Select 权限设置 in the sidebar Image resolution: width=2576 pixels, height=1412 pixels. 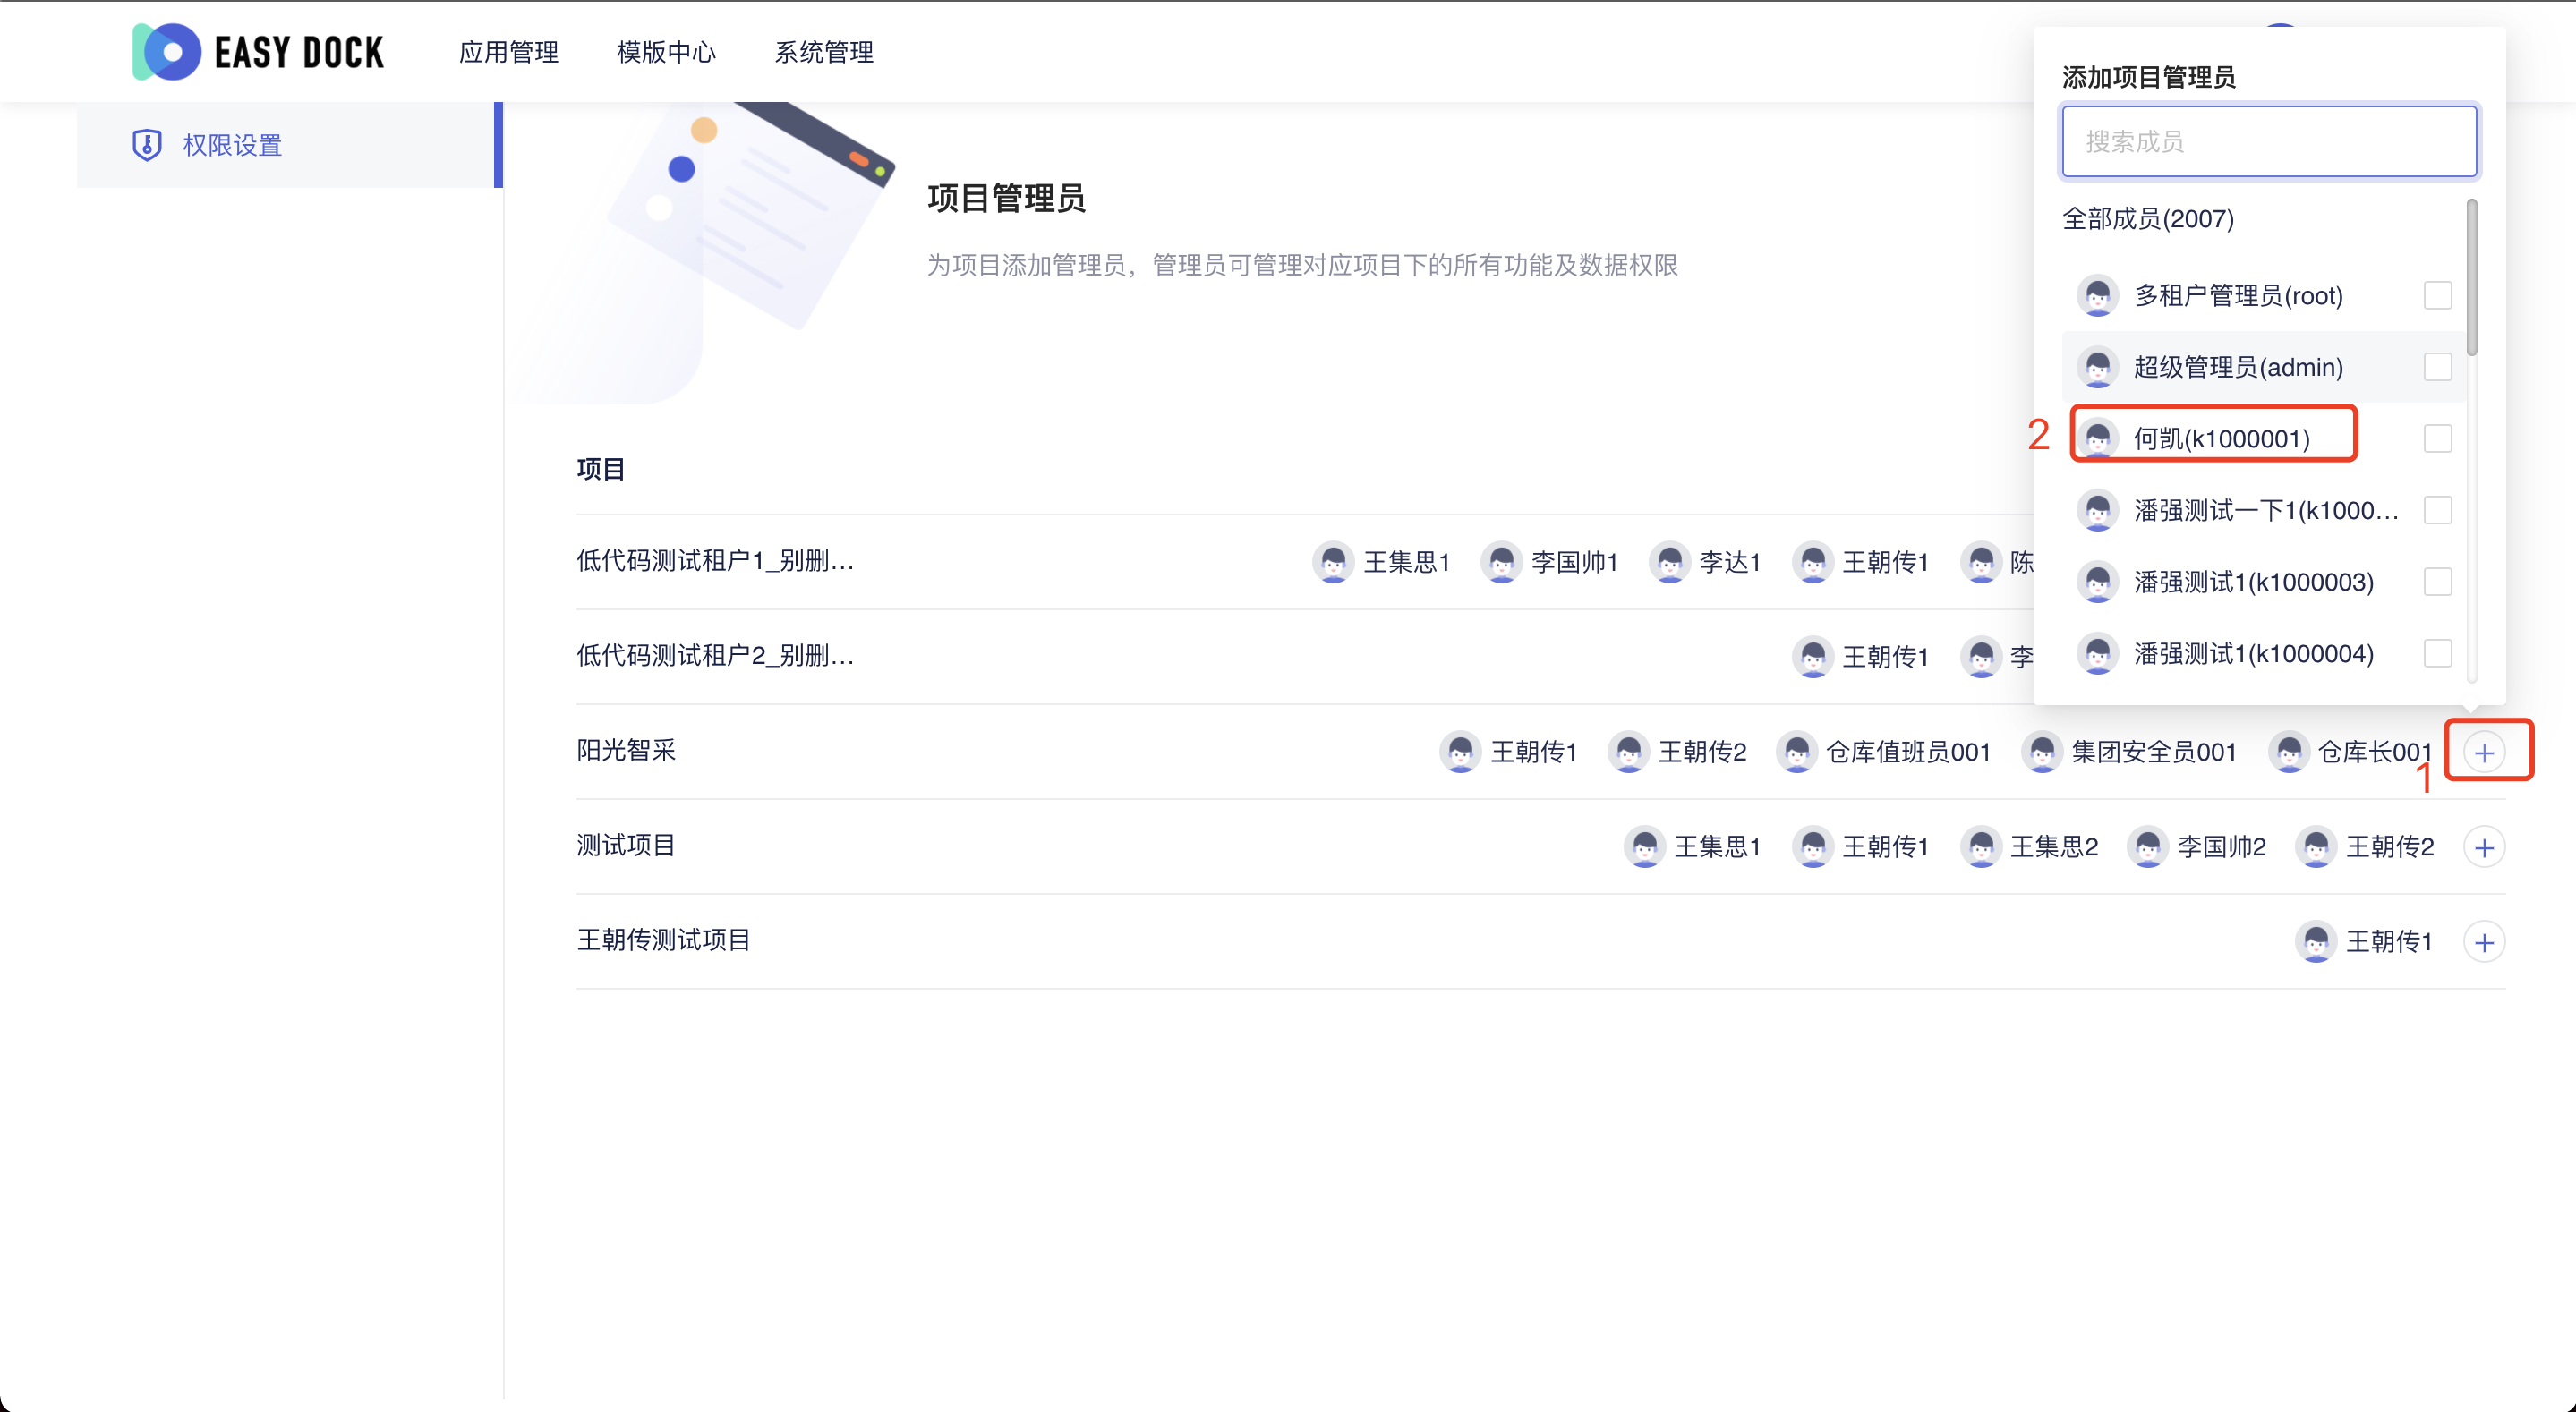pyautogui.click(x=290, y=145)
